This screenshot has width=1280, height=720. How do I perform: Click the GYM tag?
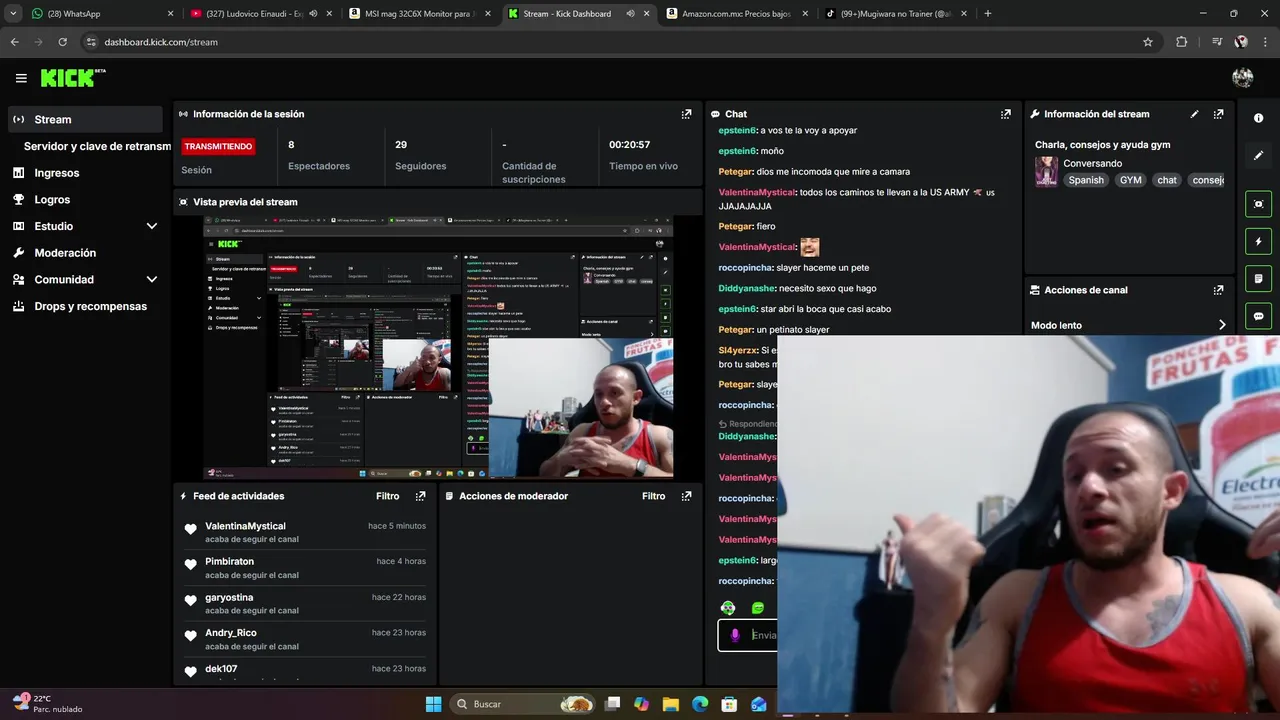point(1130,180)
